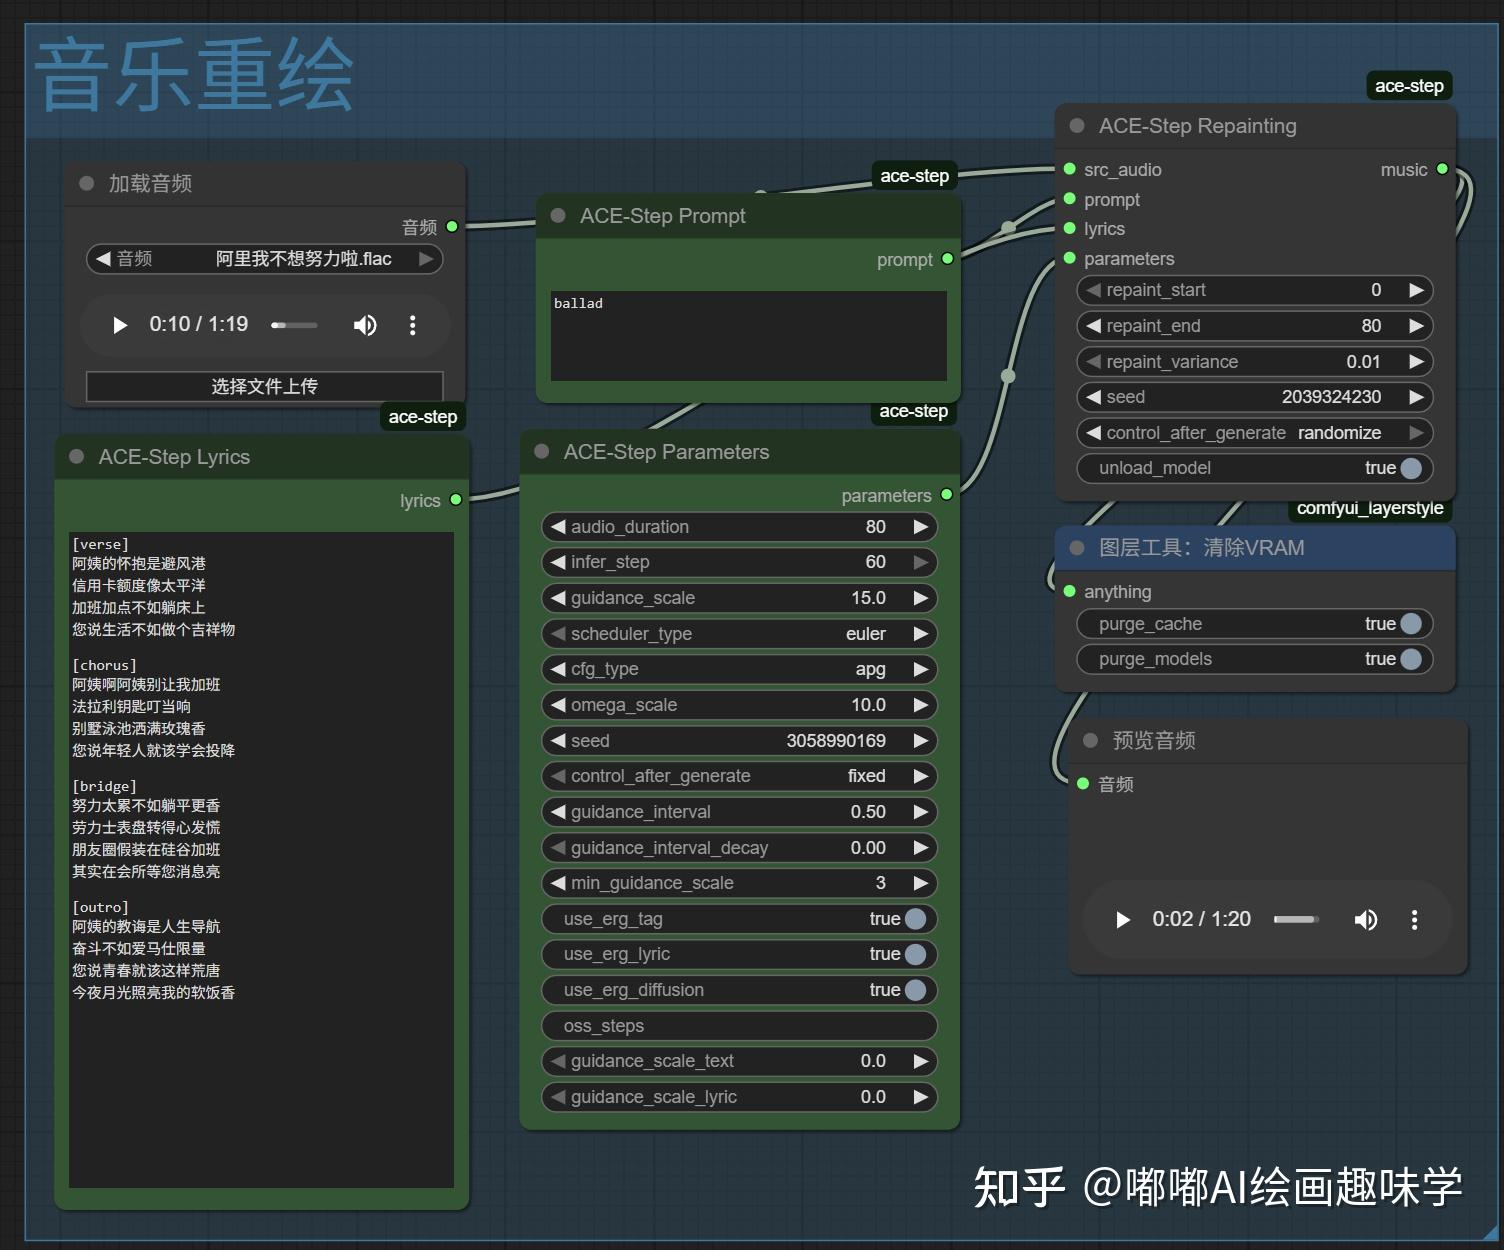Click inside the ballad prompt text area
This screenshot has height=1250, width=1504.
(747, 336)
